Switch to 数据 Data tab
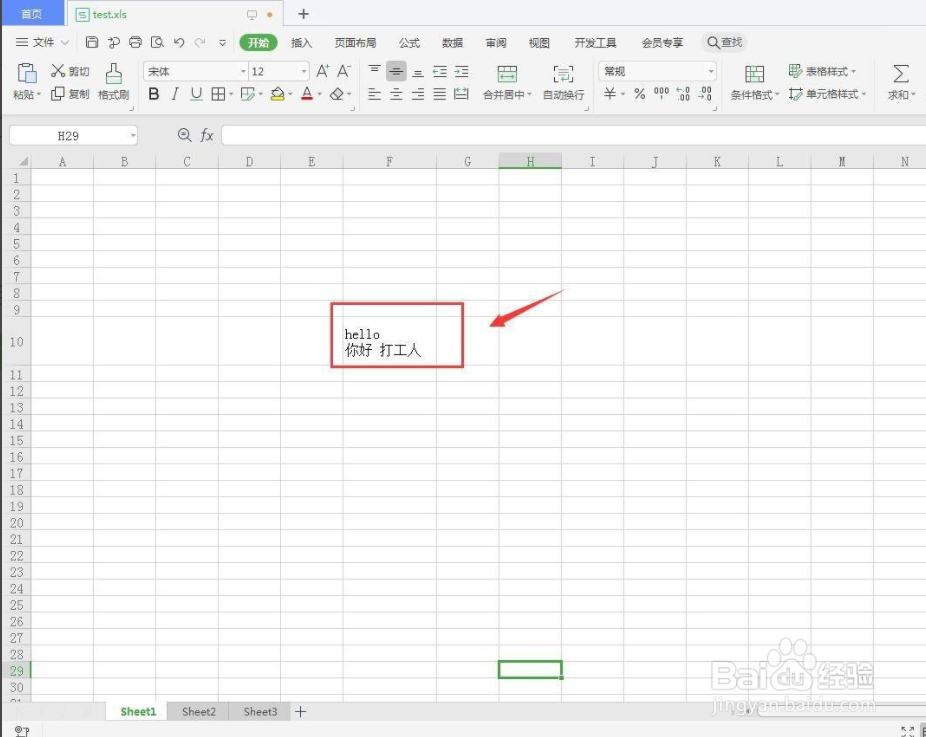The width and height of the screenshot is (926, 737). [x=452, y=43]
